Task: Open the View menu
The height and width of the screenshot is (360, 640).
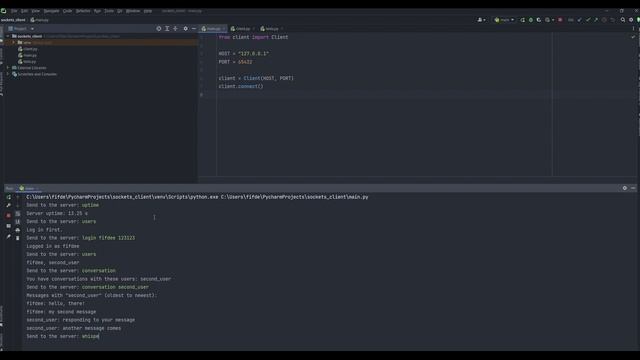Action: click(x=36, y=11)
